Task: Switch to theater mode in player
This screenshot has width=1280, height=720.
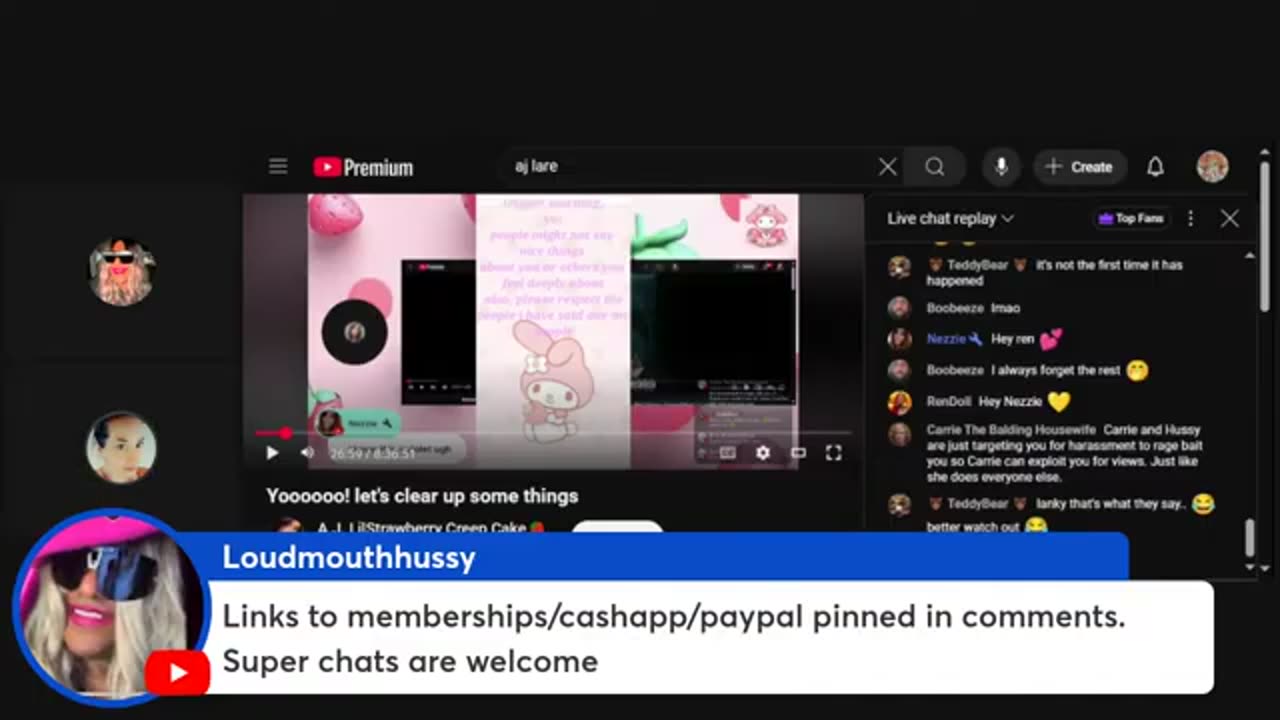Action: pos(798,453)
